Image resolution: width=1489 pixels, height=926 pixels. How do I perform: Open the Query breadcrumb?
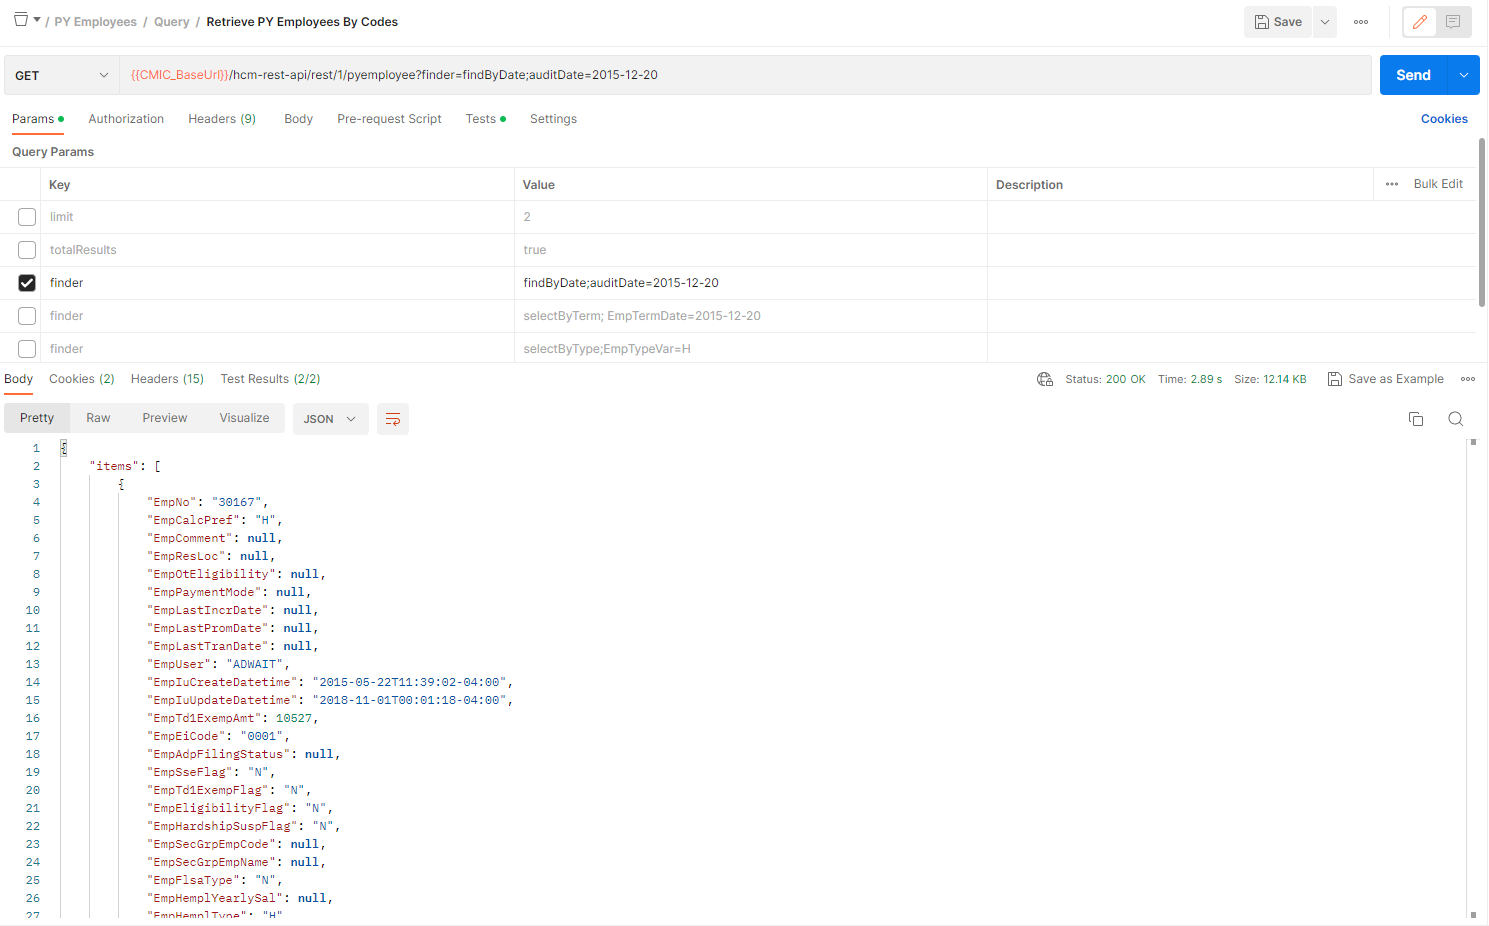tap(172, 22)
